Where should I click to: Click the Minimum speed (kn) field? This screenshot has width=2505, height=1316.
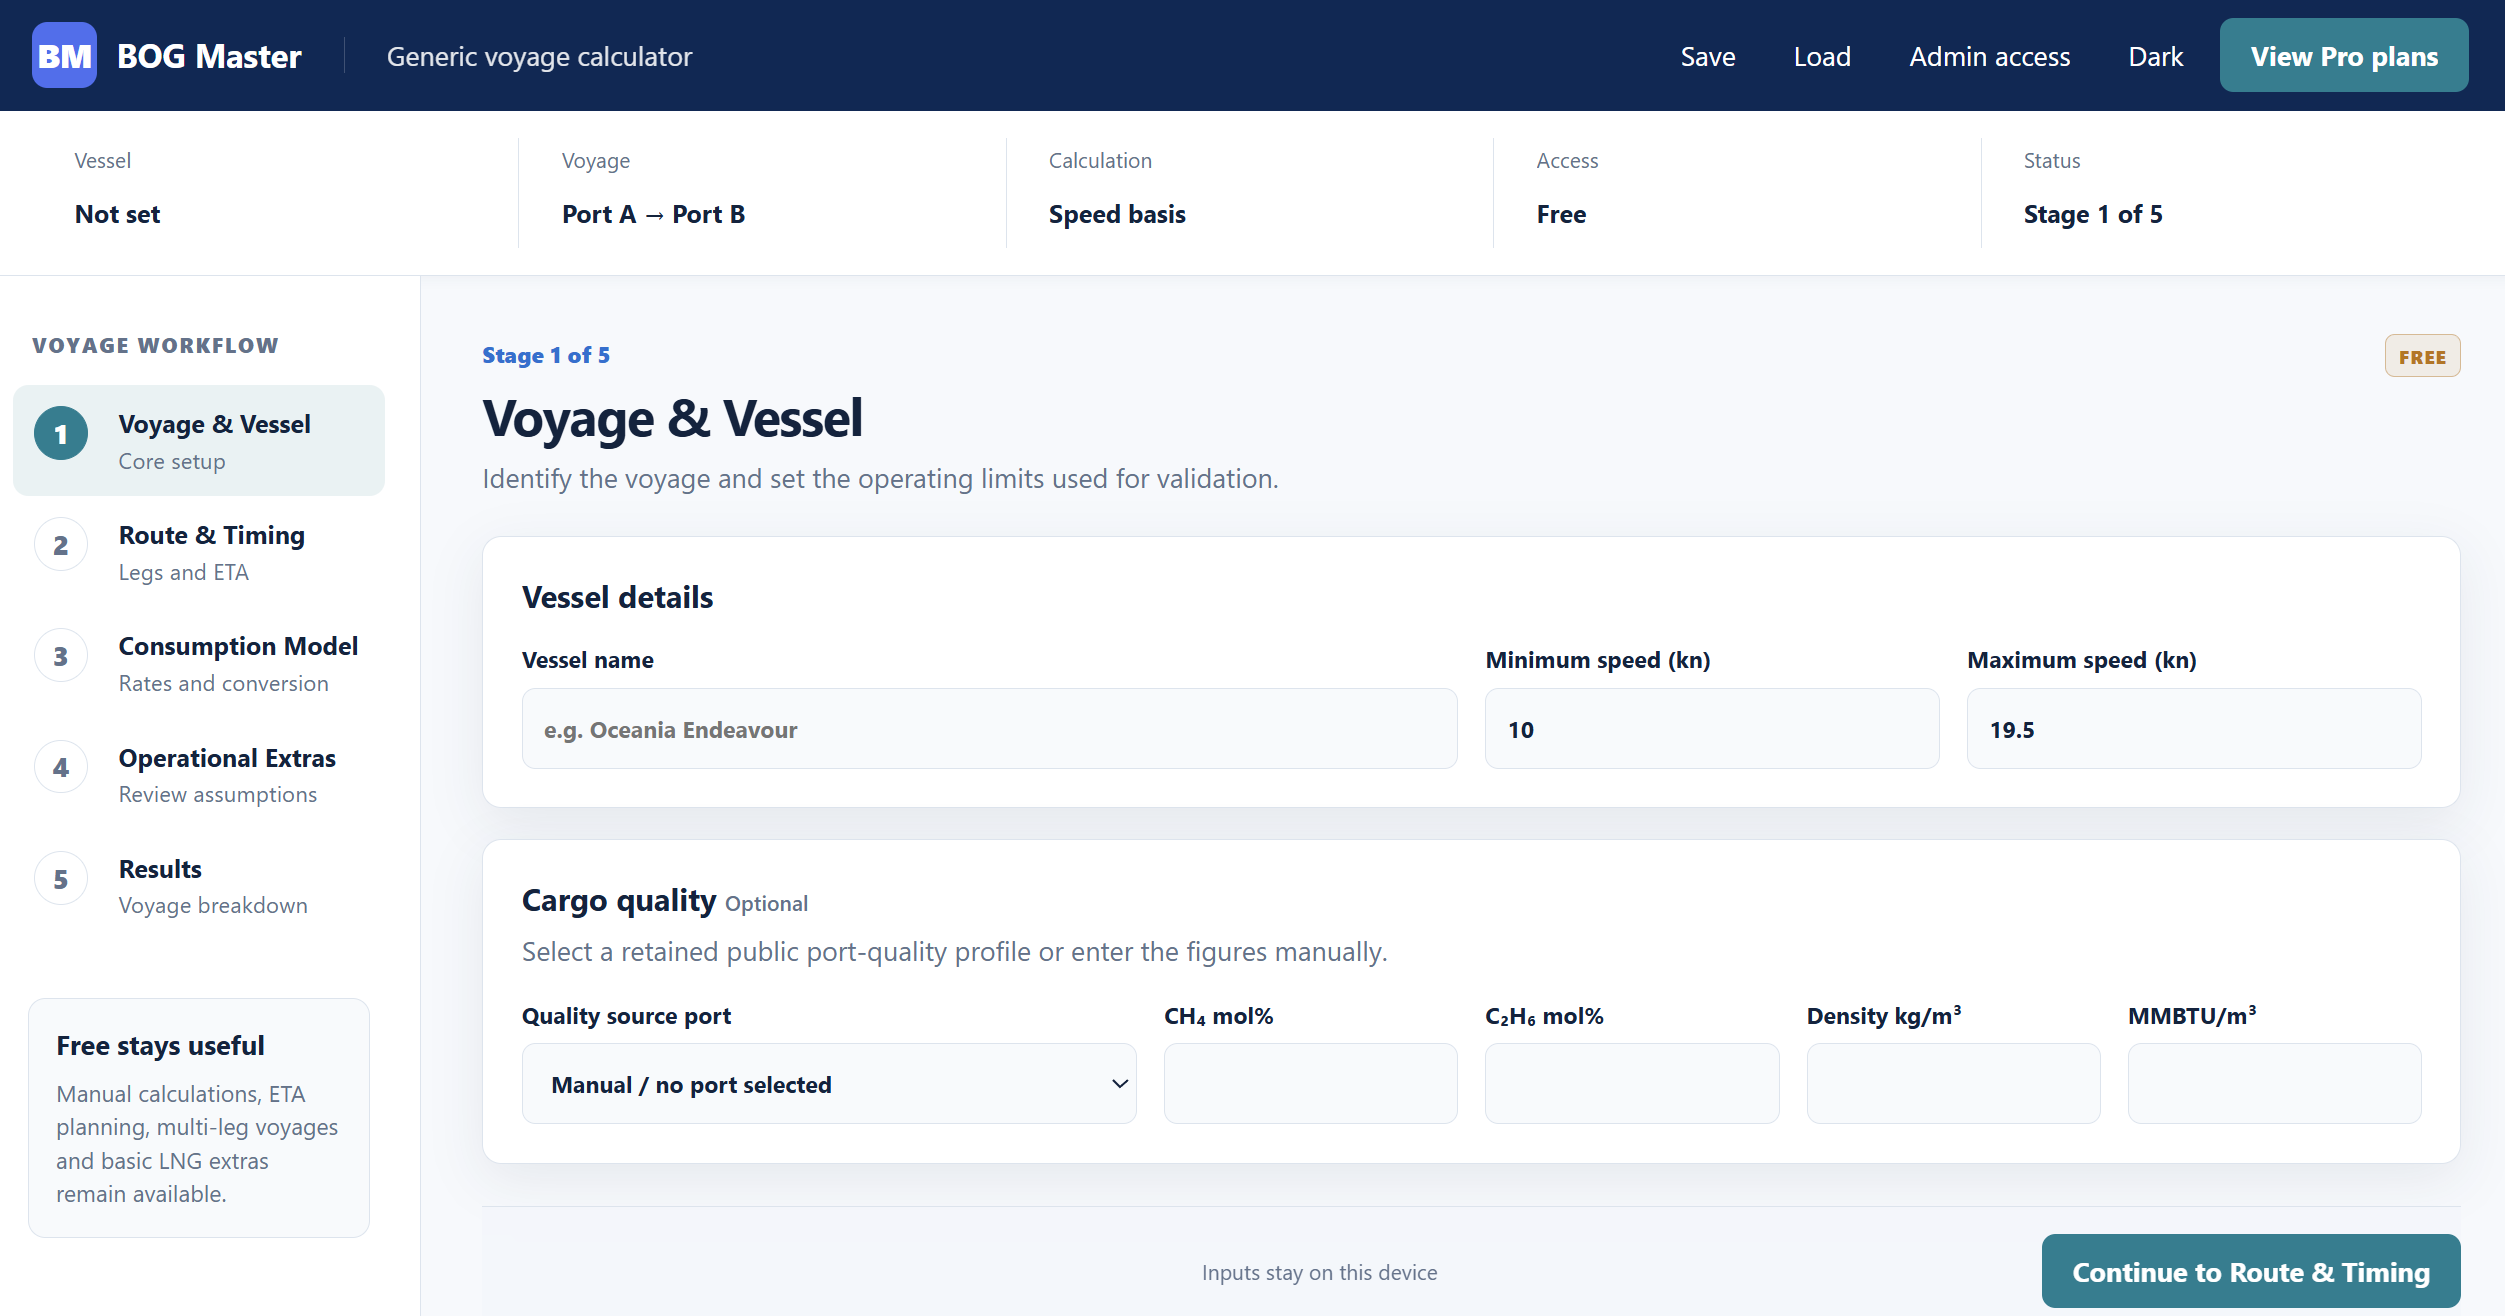click(x=1712, y=729)
